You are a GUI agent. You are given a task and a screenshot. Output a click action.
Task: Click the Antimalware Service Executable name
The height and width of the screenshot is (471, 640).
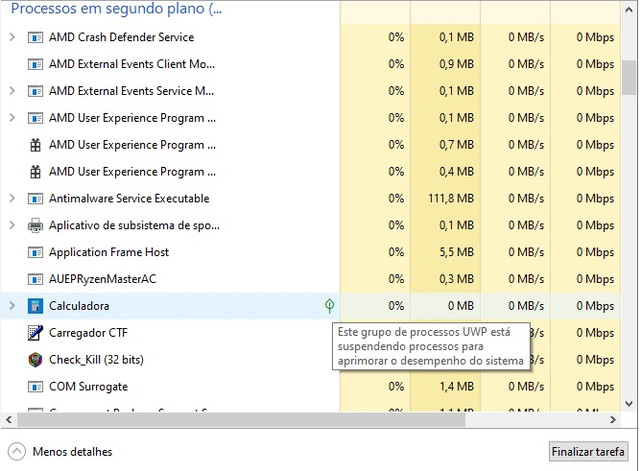(129, 198)
